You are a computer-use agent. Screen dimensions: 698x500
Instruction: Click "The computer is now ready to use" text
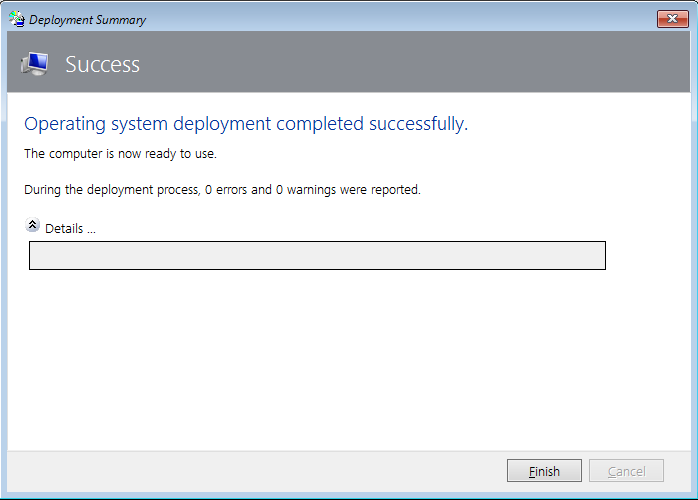[x=120, y=154]
